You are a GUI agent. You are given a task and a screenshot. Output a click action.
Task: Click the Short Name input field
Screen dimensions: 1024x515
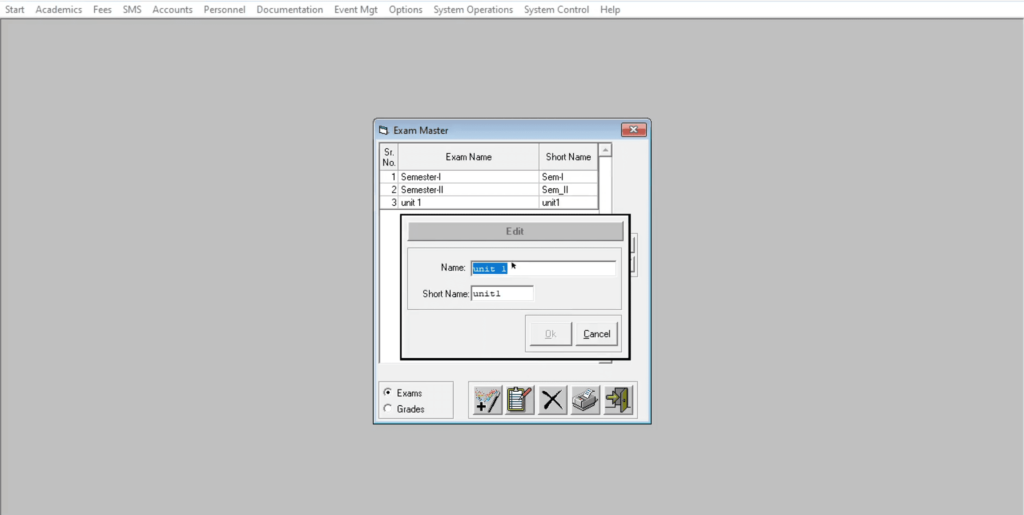pos(502,293)
